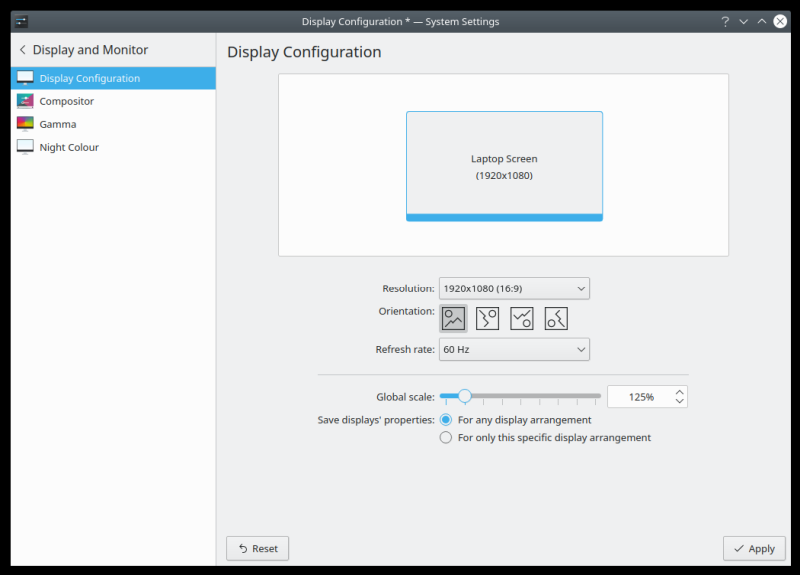This screenshot has width=800, height=575.
Task: Go back using the Display and Monitor arrow
Action: pyautogui.click(x=22, y=49)
